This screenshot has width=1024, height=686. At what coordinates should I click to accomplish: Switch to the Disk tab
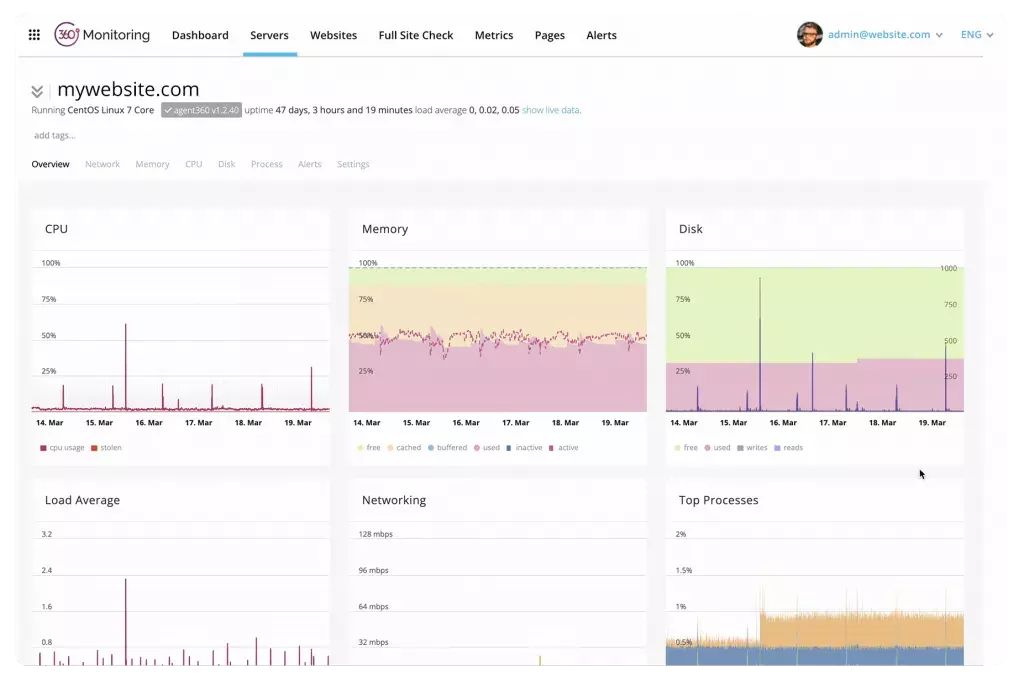pyautogui.click(x=226, y=164)
